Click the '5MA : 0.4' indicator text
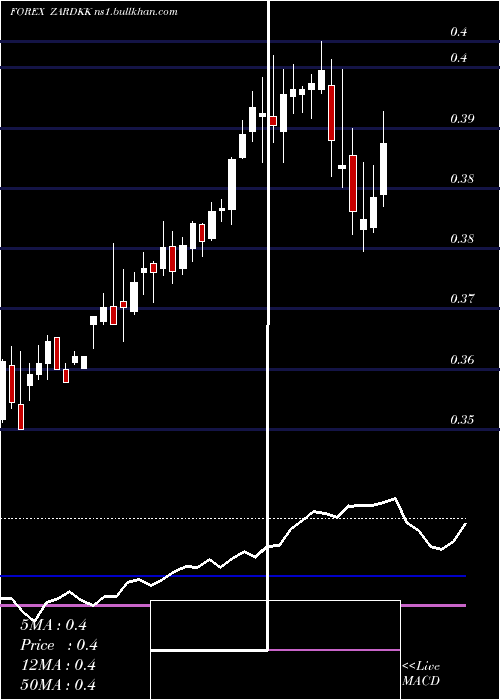This screenshot has width=500, height=700. coord(54,625)
